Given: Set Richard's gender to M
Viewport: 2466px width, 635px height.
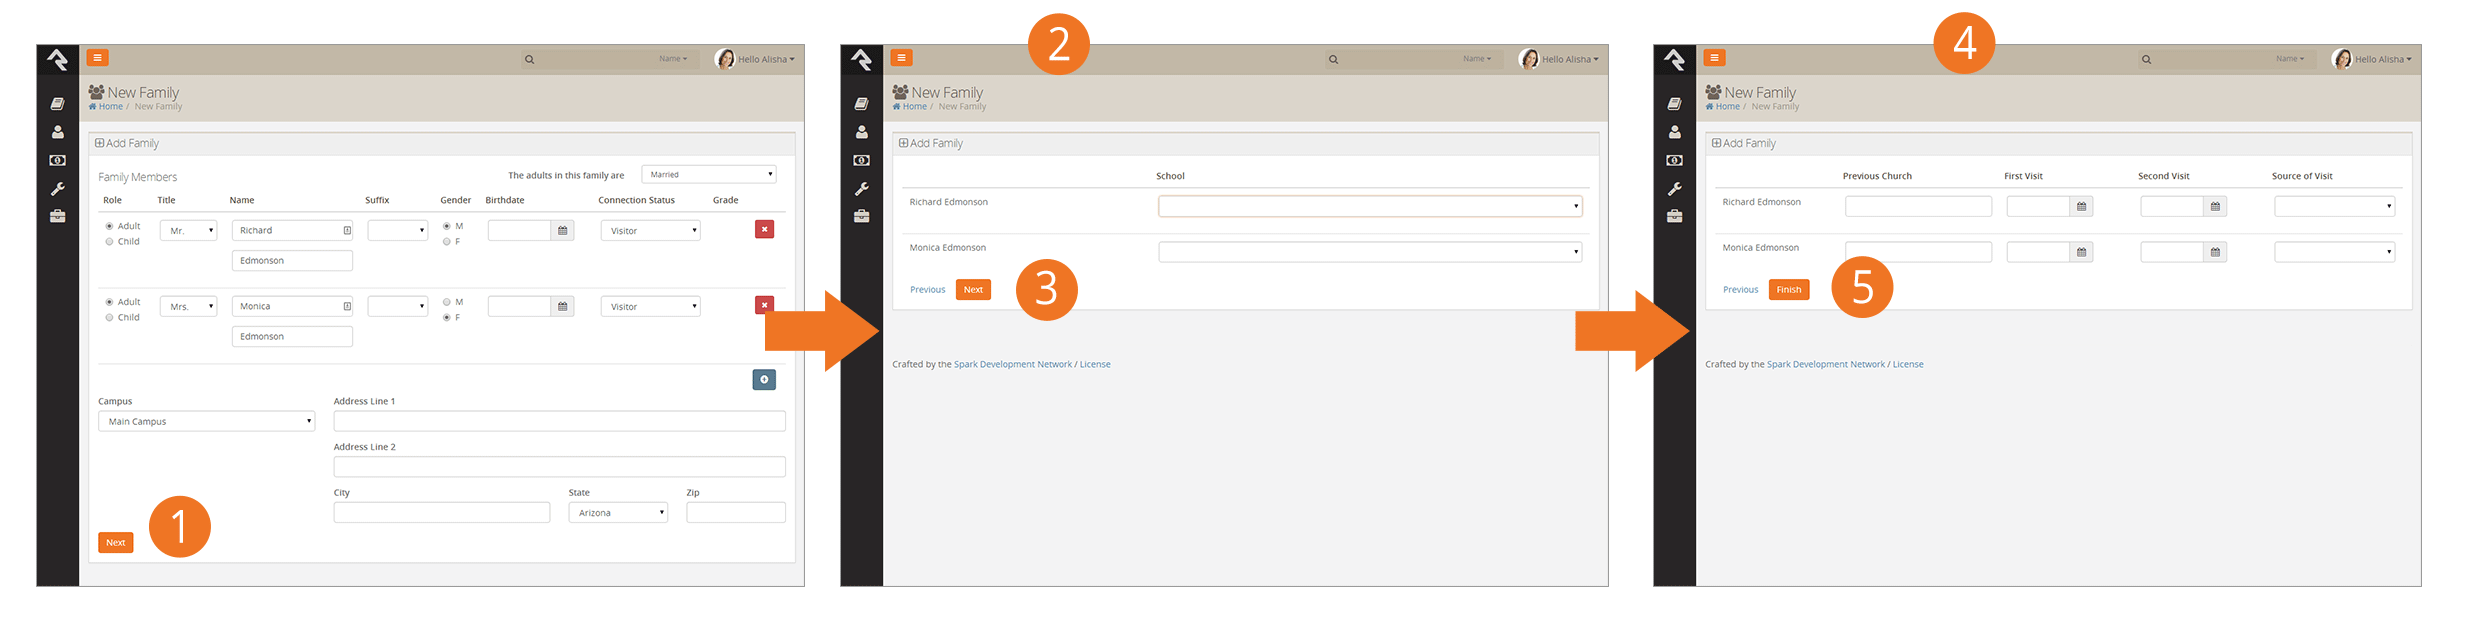Looking at the screenshot, I should 447,227.
